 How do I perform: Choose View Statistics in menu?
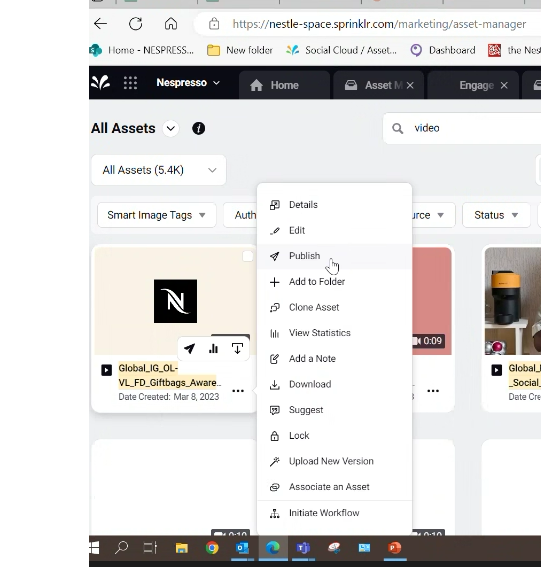coord(335,333)
